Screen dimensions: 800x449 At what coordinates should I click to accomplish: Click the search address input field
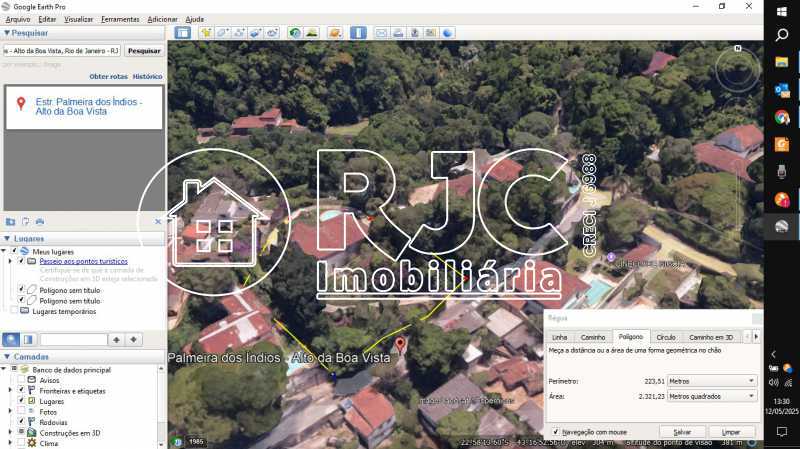tap(61, 50)
